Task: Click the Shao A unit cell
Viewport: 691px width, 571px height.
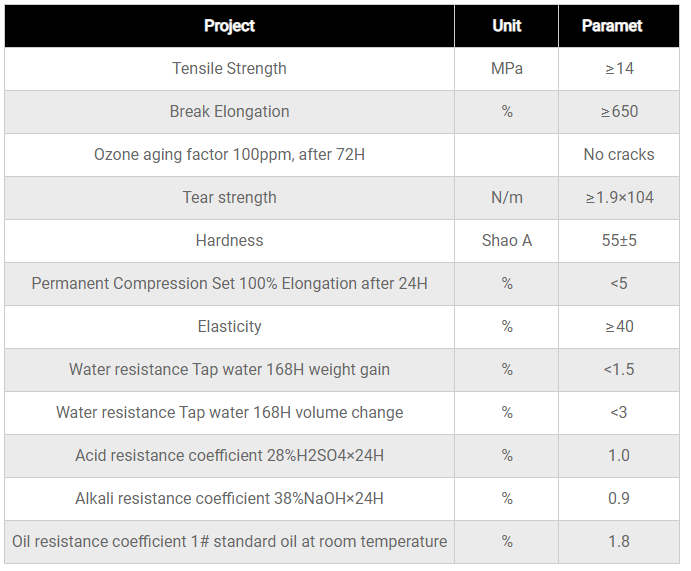Action: point(506,241)
